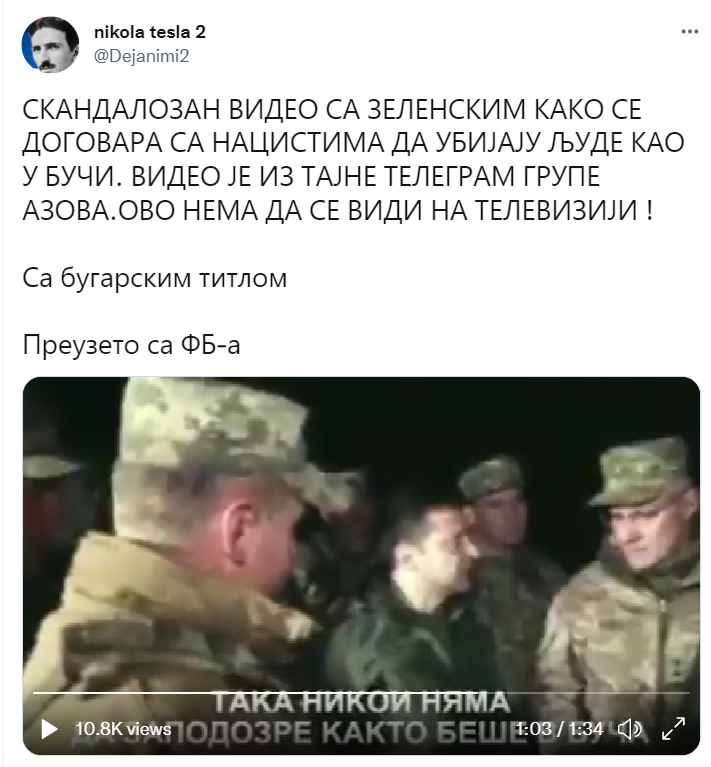Open the @Dejanimi2 handle link
Screen dimensions: 711x767
coord(141,56)
